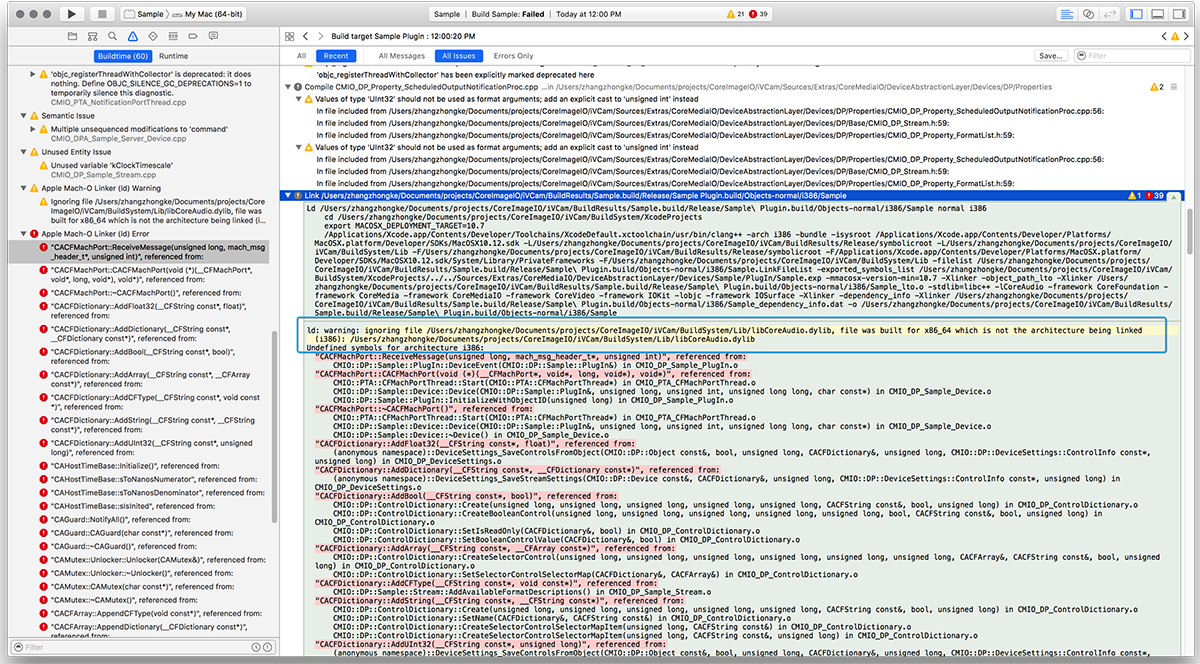Show Errors Only in build log

[x=513, y=56]
